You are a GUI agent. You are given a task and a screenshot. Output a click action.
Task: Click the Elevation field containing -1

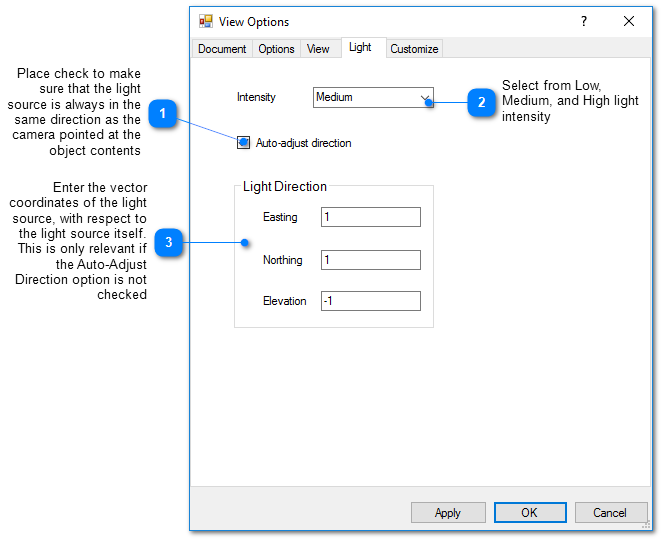point(370,301)
